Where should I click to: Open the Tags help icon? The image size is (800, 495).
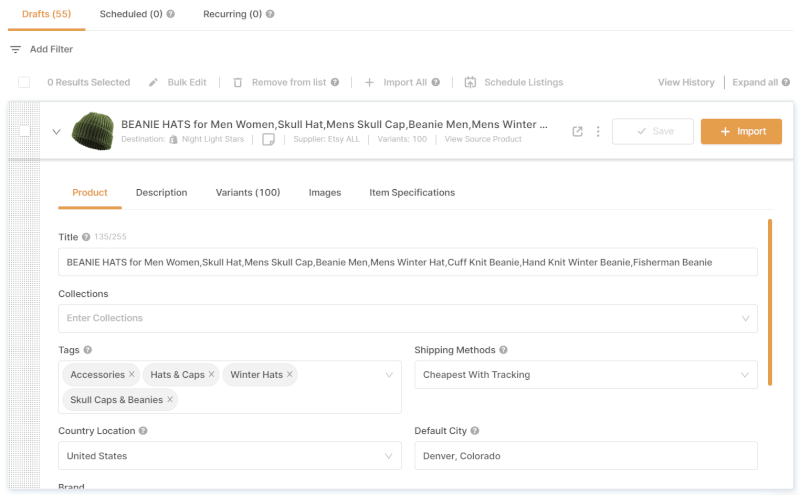(88, 350)
